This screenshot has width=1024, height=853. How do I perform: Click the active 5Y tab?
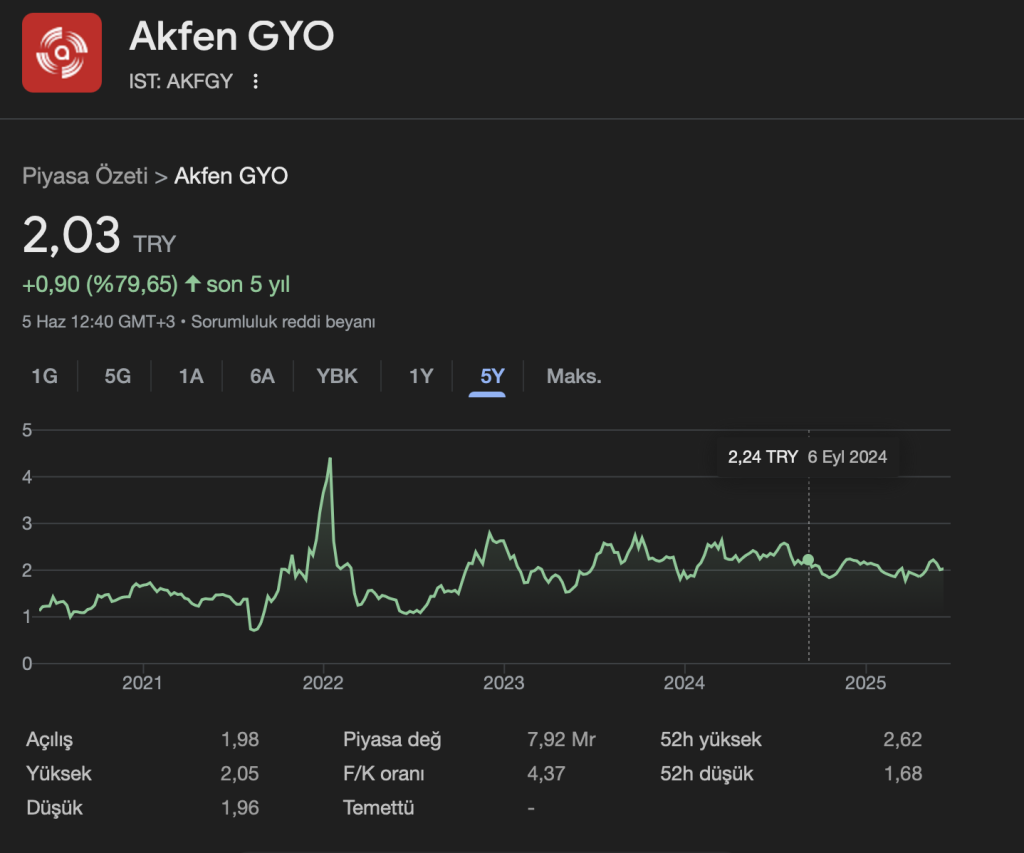[x=493, y=377]
